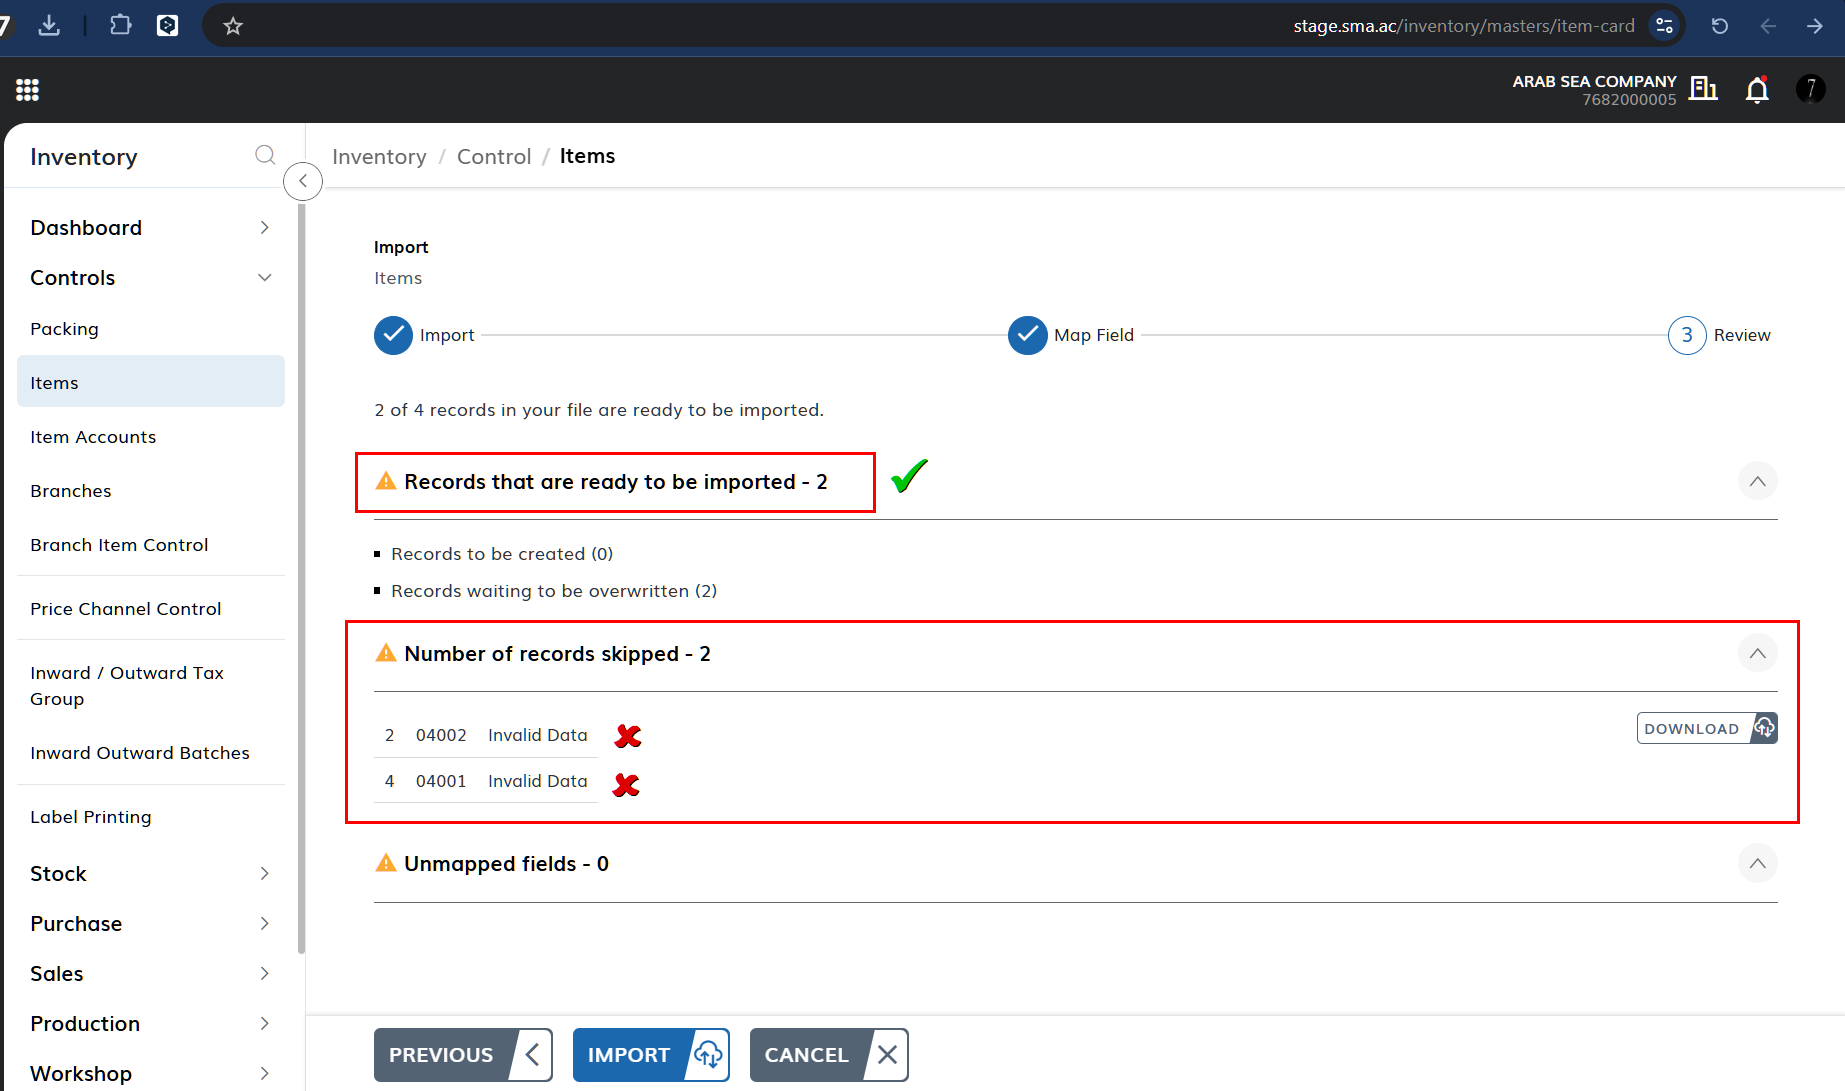Go to Control breadcrumb link
This screenshot has width=1845, height=1091.
tap(494, 156)
